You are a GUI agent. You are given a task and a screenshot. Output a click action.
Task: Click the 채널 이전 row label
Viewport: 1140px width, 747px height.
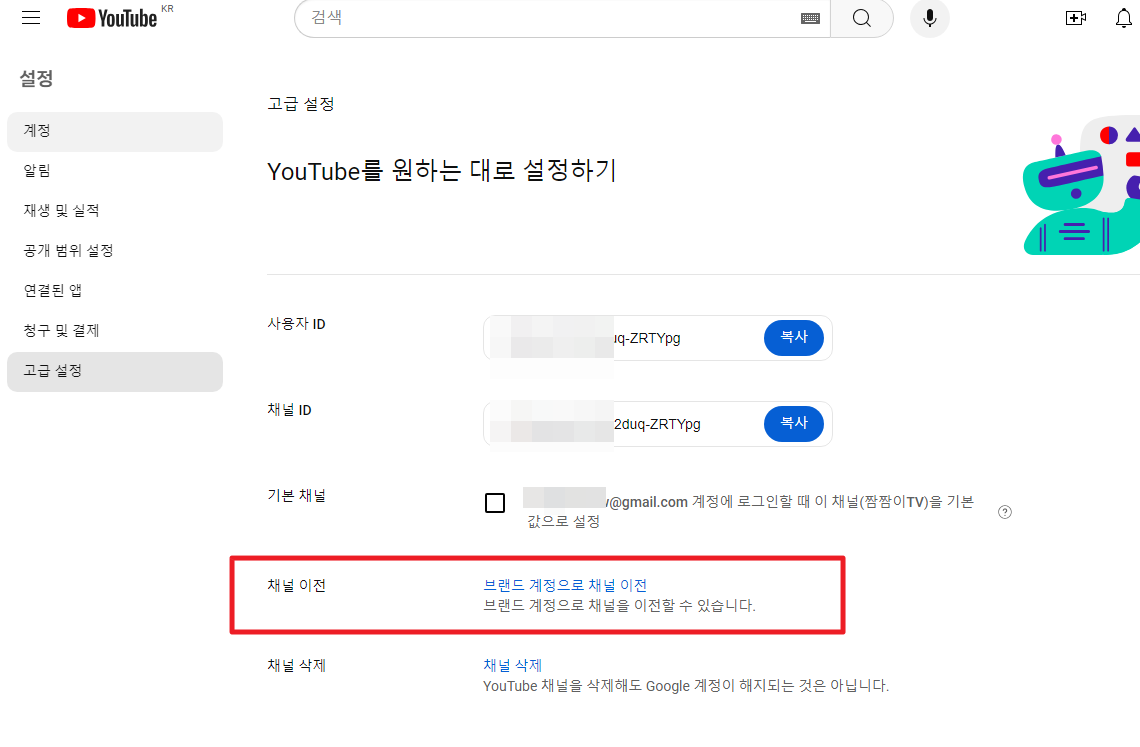[x=297, y=586]
